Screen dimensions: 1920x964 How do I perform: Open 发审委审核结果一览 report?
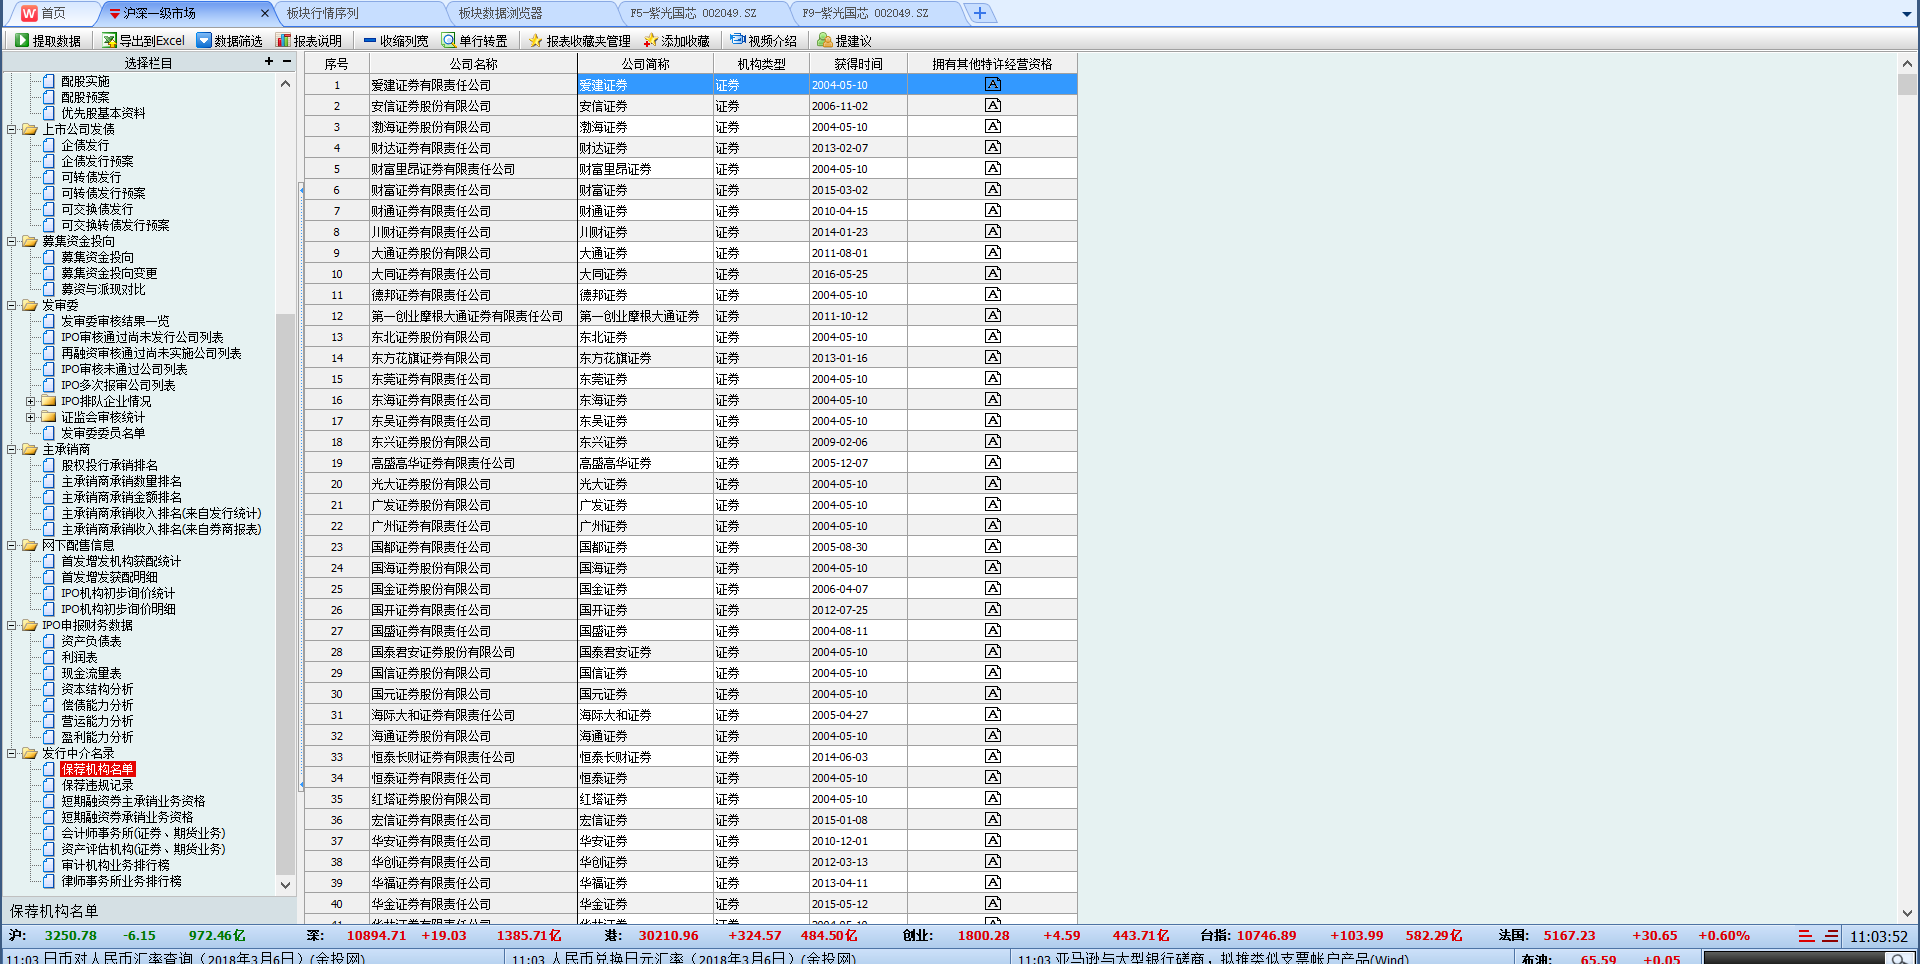coord(115,321)
